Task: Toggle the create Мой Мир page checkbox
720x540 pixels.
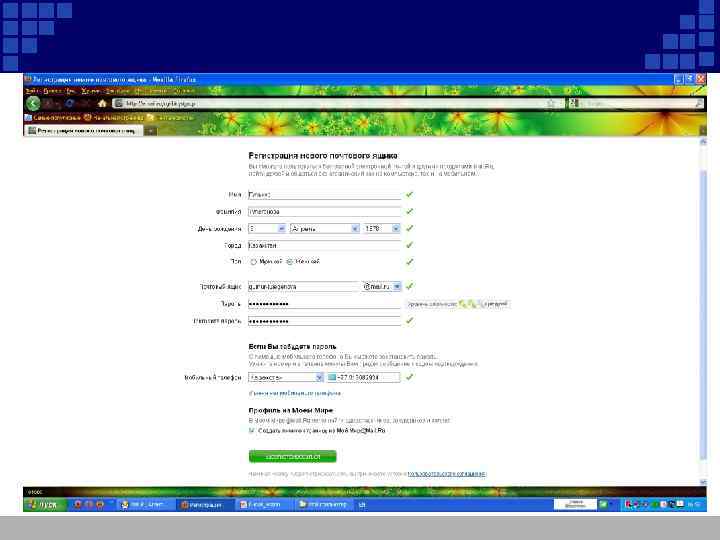Action: click(x=252, y=431)
